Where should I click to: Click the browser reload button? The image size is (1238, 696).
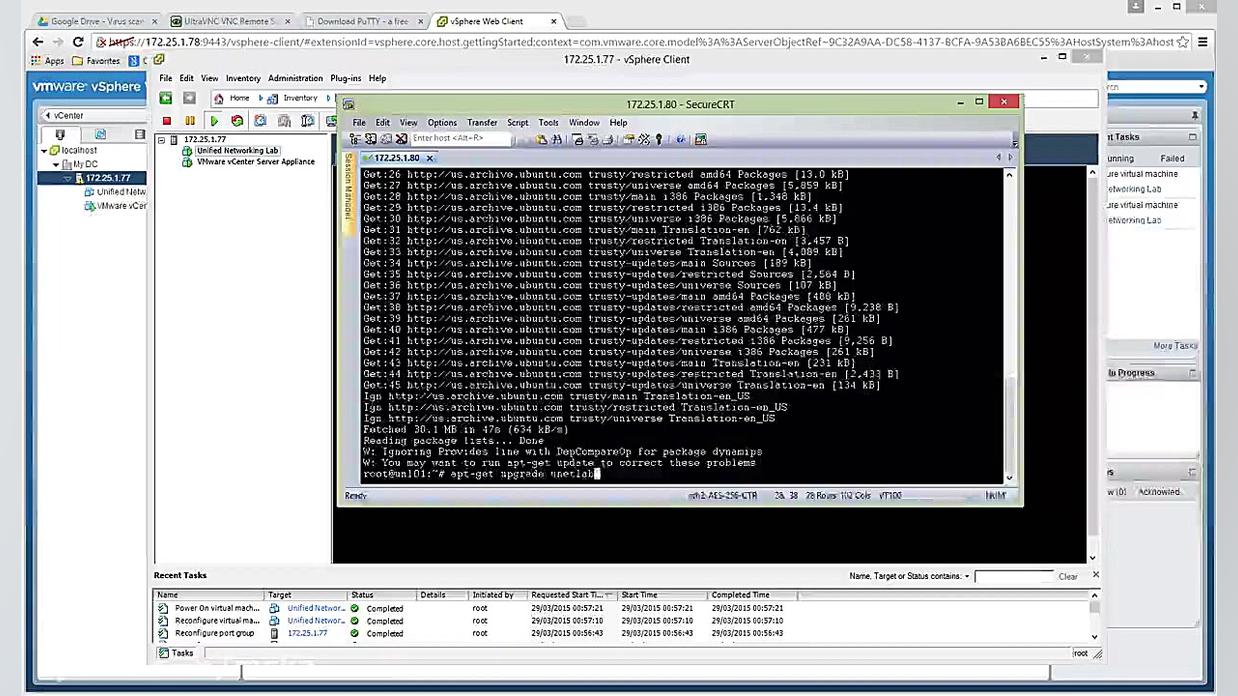coord(78,42)
